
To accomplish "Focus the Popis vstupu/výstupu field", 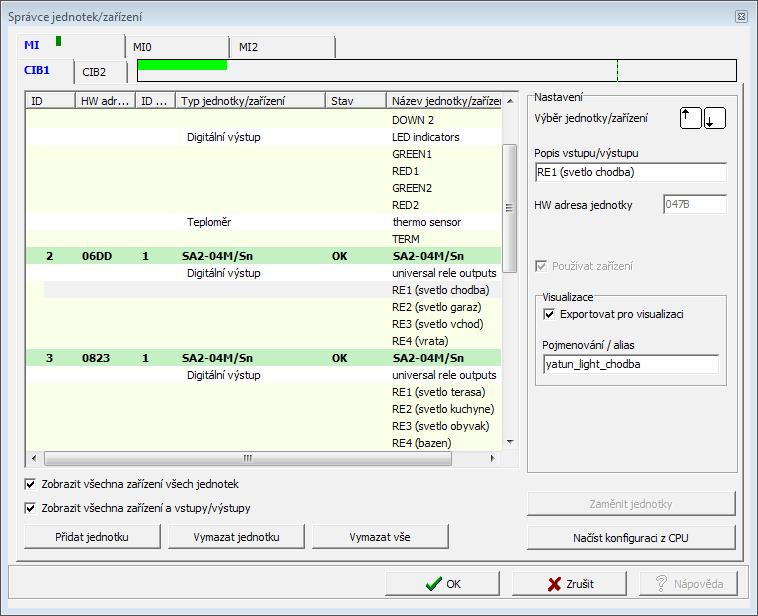I will tap(631, 172).
